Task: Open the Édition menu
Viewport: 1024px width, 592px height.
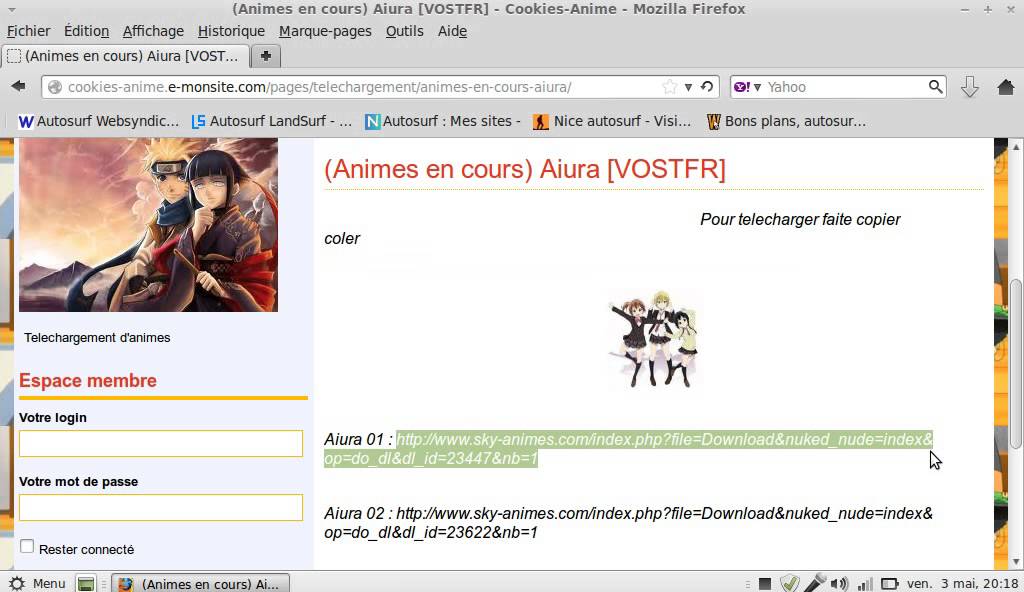Action: (x=86, y=31)
